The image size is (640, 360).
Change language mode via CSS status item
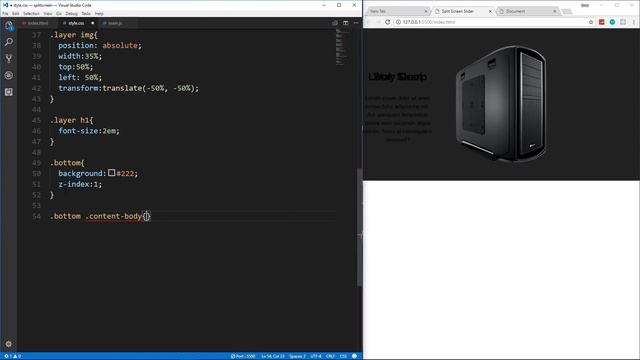[343, 356]
